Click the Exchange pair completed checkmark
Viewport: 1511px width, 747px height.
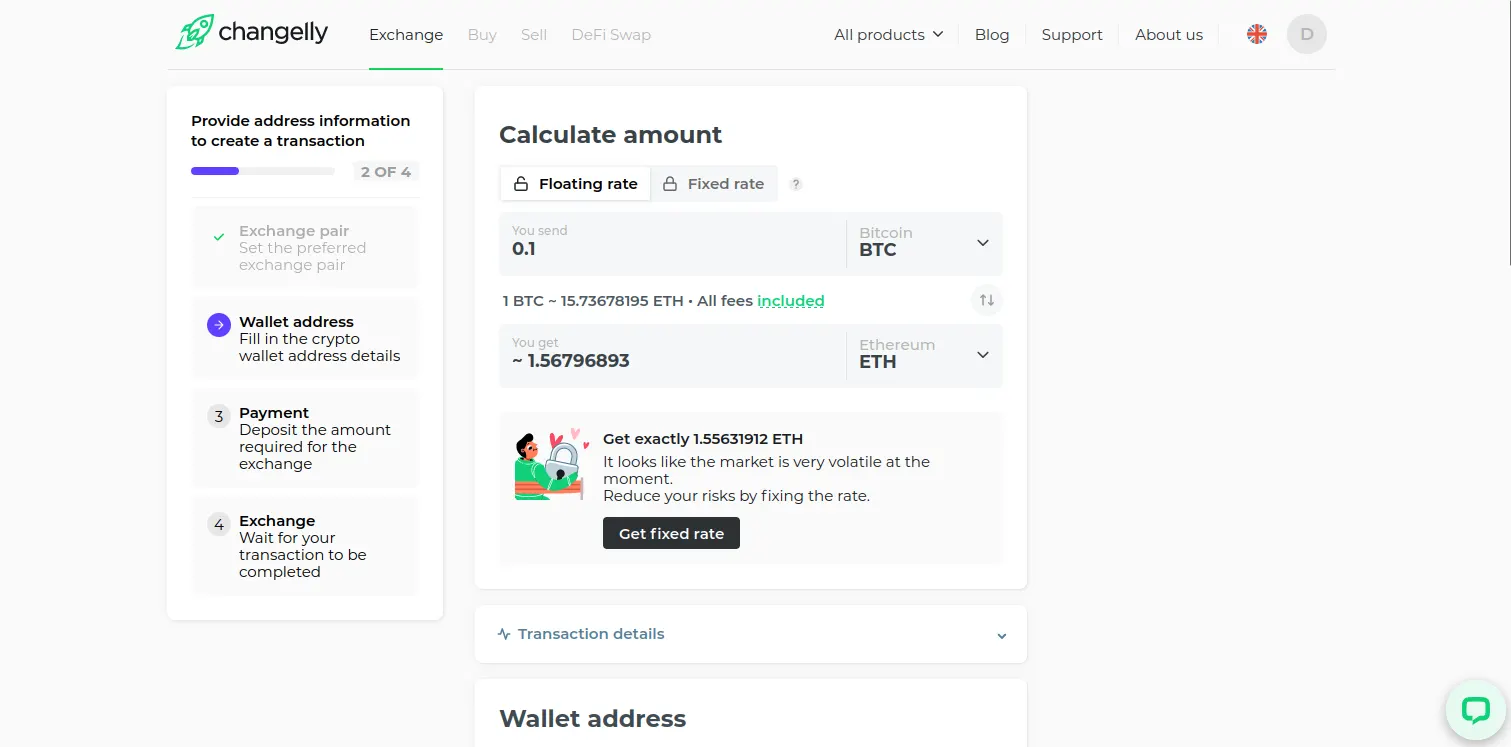[x=218, y=237]
